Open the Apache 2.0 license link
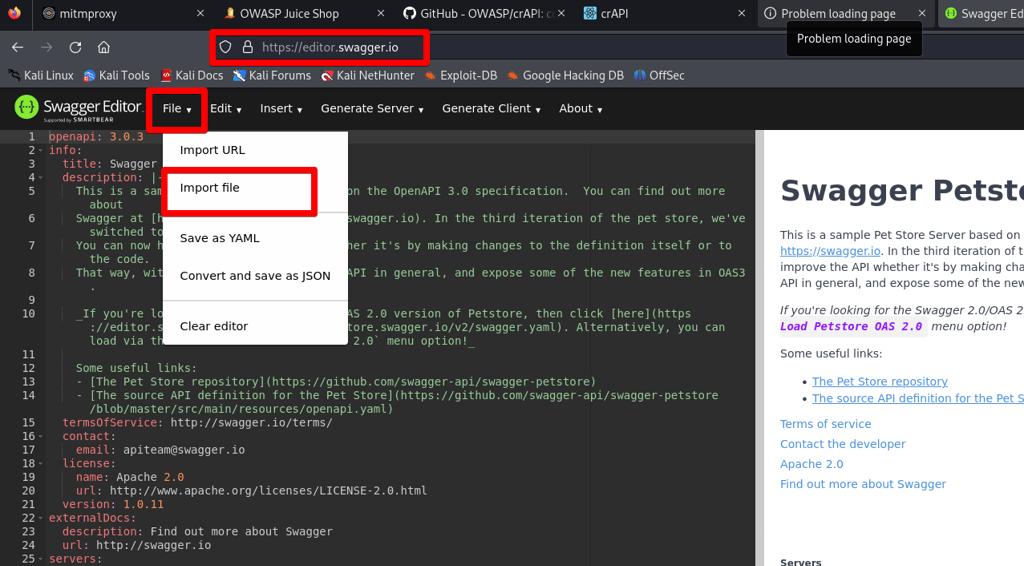Image resolution: width=1024 pixels, height=566 pixels. pyautogui.click(x=811, y=464)
